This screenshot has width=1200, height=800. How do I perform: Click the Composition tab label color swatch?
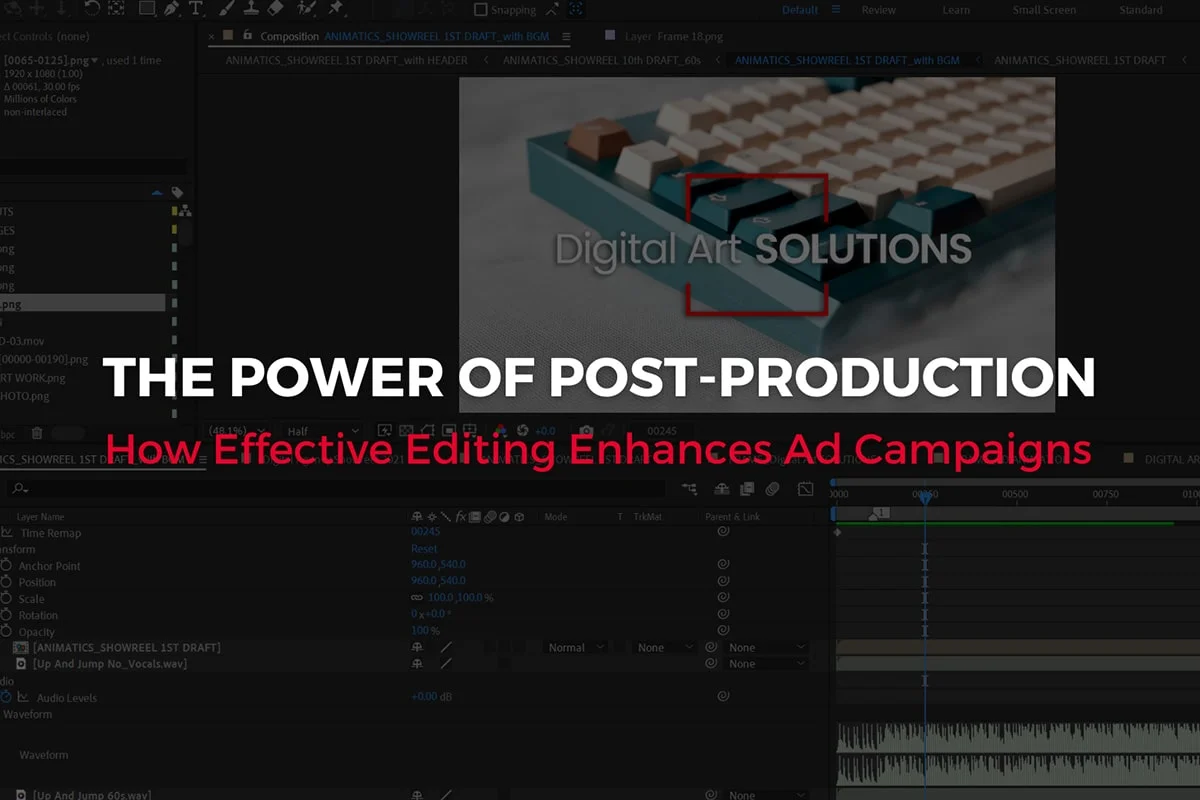point(229,35)
